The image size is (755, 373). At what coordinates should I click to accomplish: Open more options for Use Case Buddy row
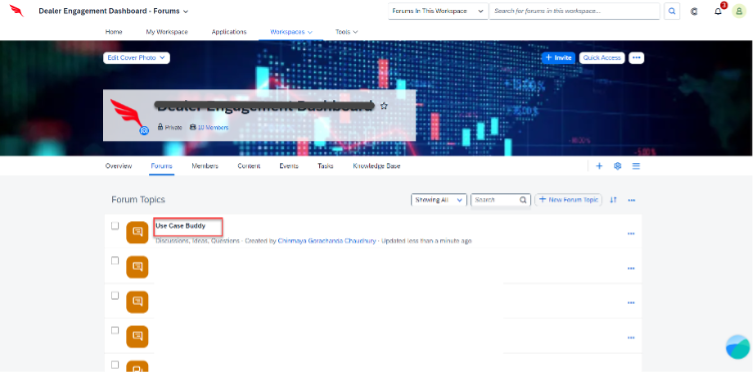[x=631, y=234]
